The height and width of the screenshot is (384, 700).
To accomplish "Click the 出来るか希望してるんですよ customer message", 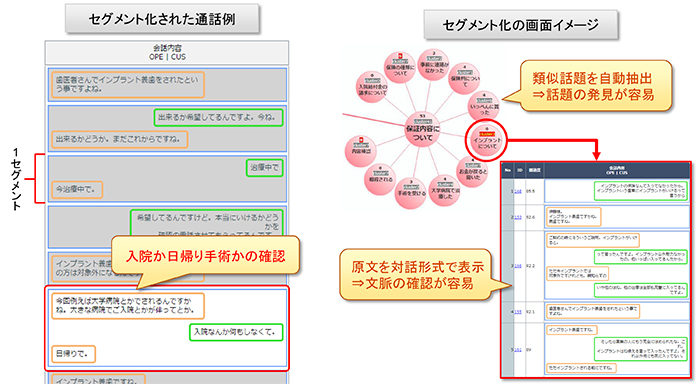I will [x=219, y=117].
